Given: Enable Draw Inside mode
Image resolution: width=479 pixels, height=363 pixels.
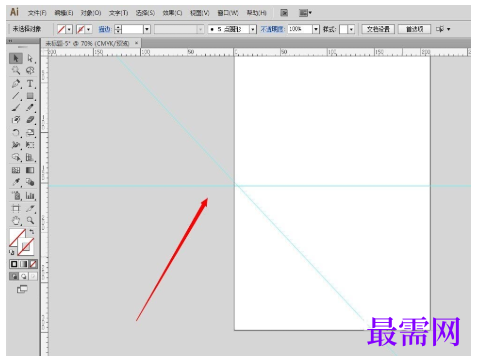Looking at the screenshot, I should click(33, 276).
